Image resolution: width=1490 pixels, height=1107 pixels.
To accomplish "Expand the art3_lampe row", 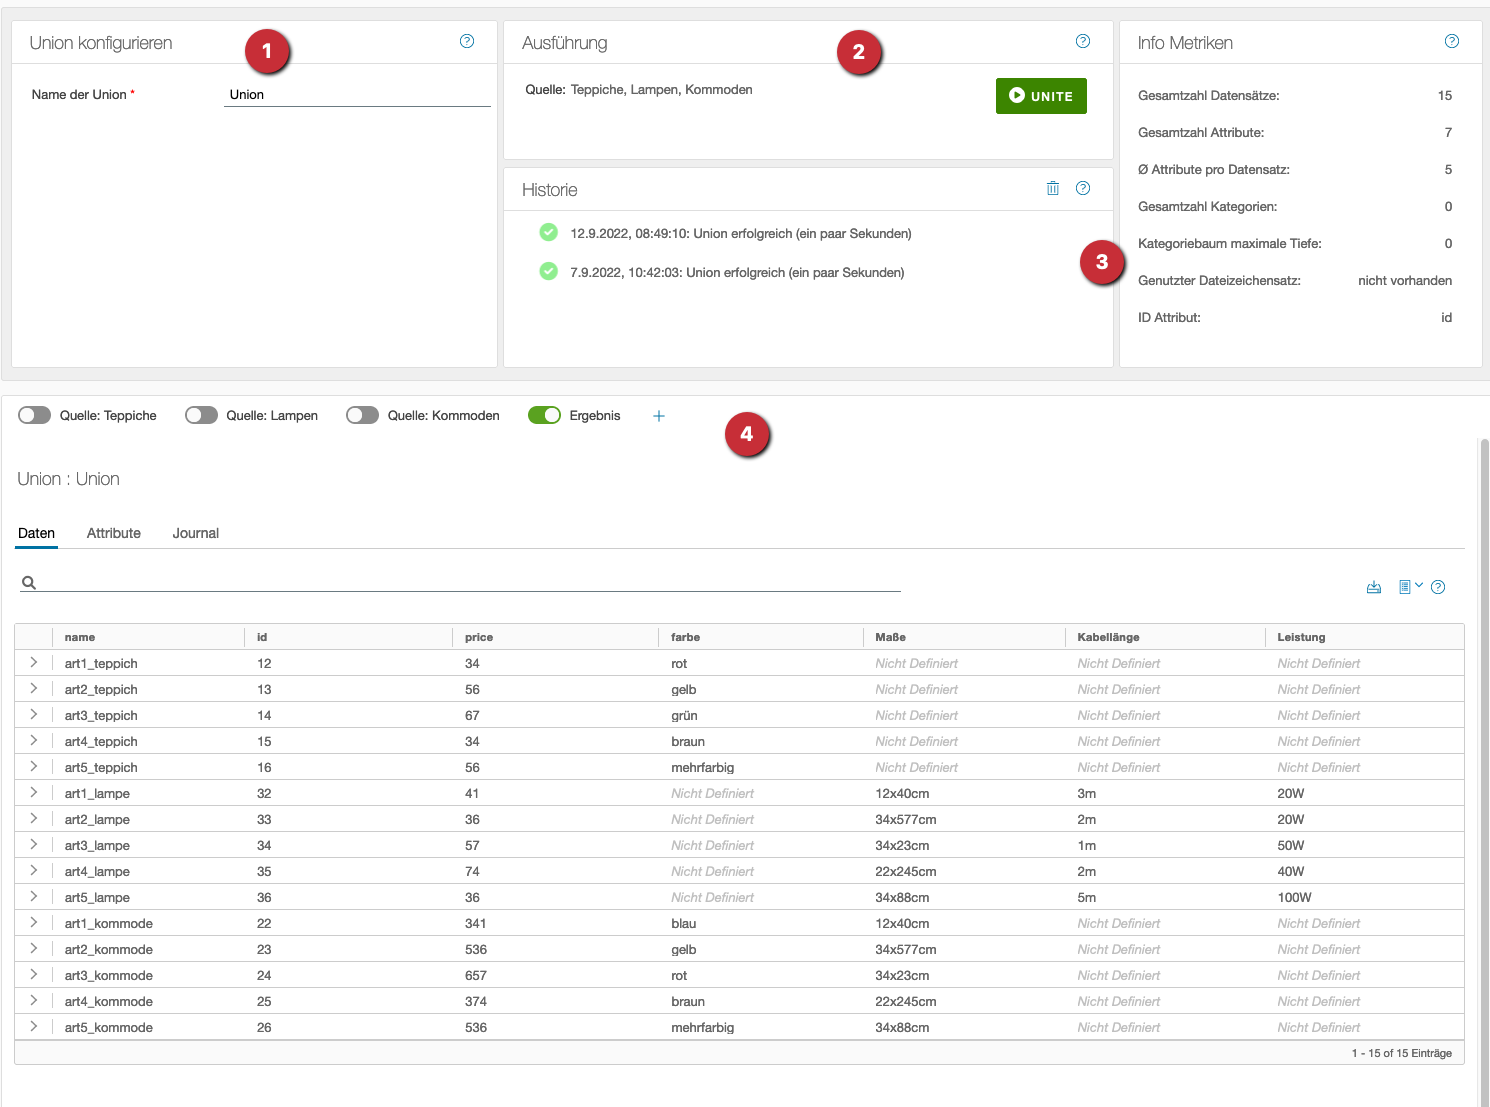I will [x=34, y=845].
